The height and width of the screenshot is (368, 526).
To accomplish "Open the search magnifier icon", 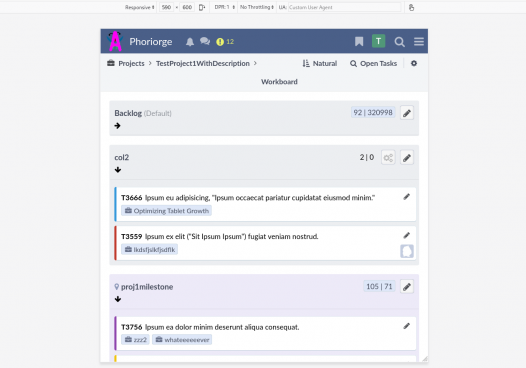I will coord(399,42).
